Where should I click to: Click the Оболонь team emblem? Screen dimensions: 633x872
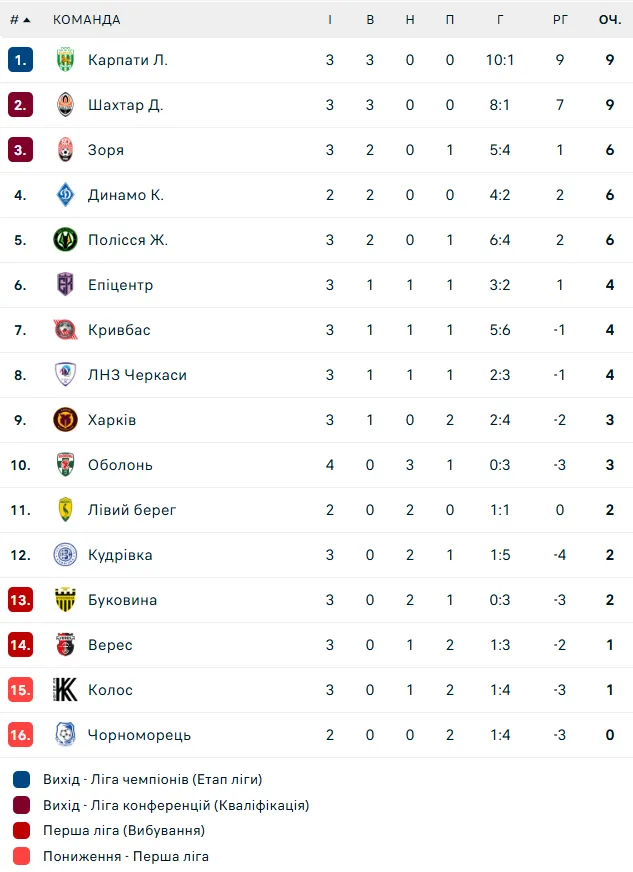(x=66, y=465)
